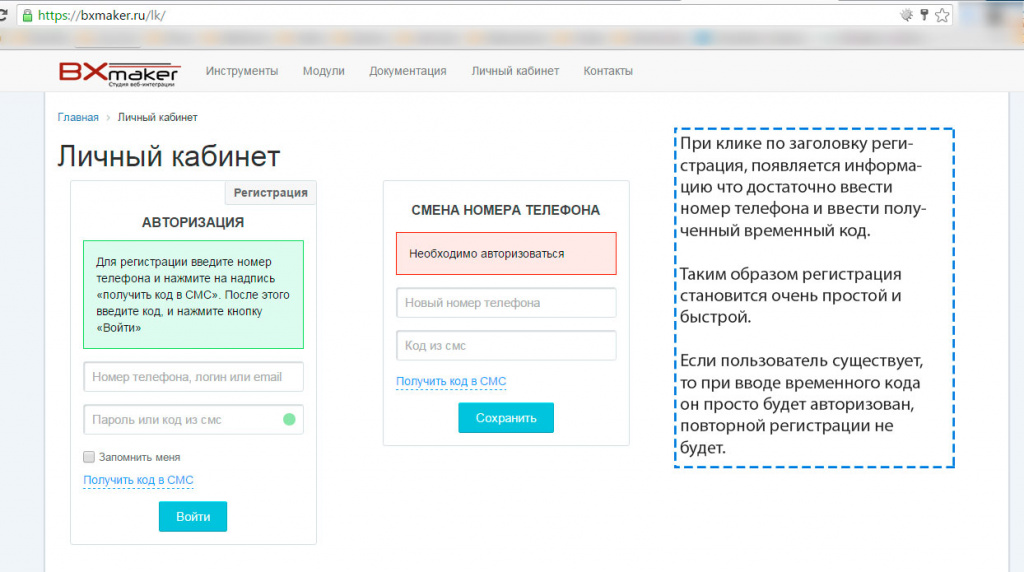The height and width of the screenshot is (572, 1024).
Task: Follow the "Главная" breadcrumb link
Action: [78, 117]
